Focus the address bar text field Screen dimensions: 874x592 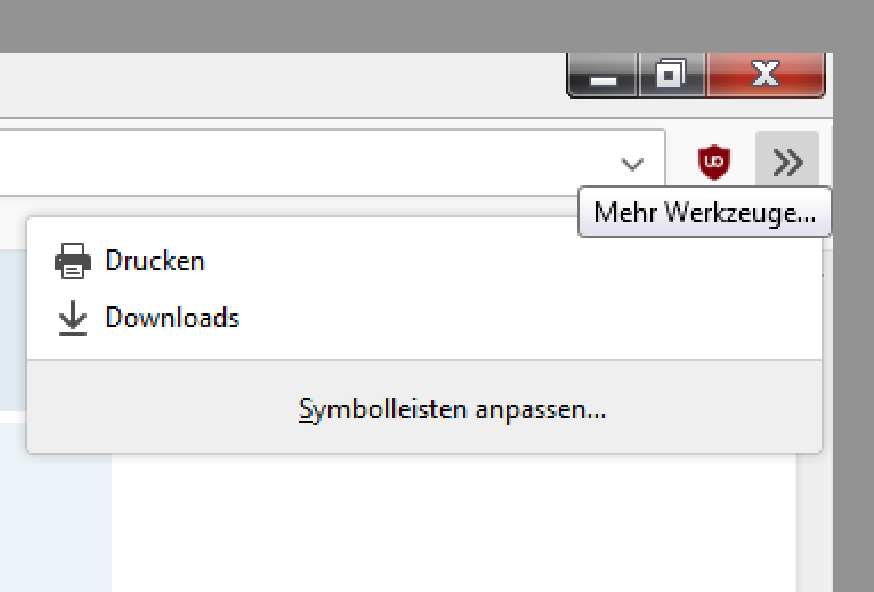point(300,163)
